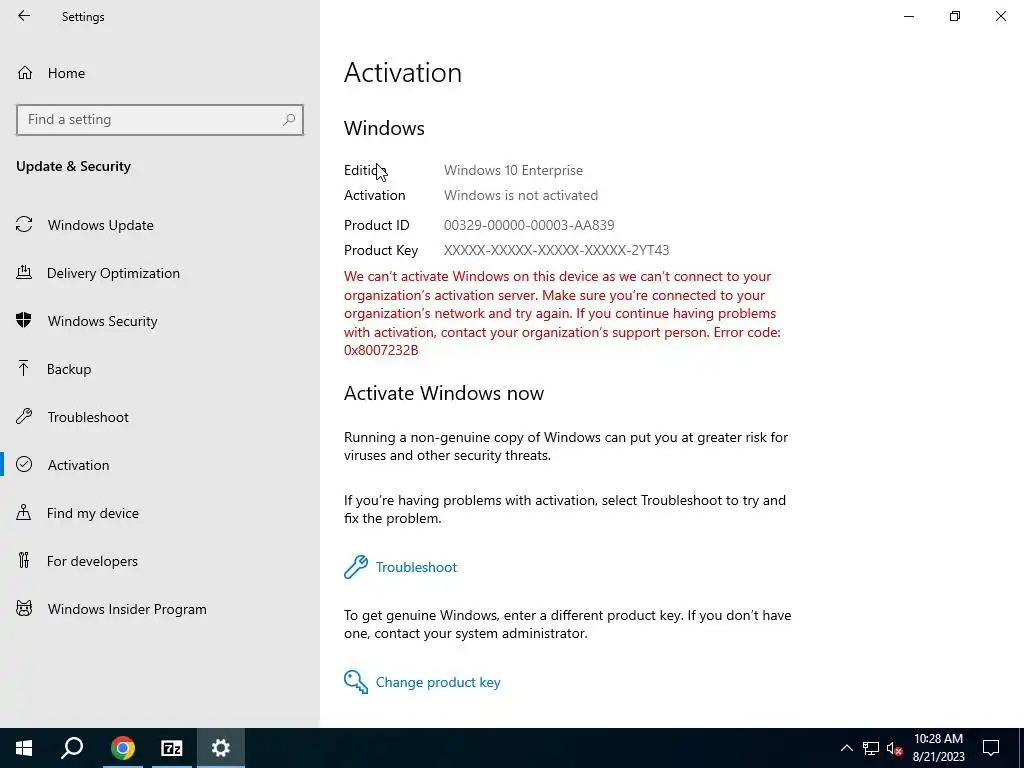The width and height of the screenshot is (1024, 768).
Task: Click the Product ID 00329-00000-00003-AA839
Action: [529, 225]
